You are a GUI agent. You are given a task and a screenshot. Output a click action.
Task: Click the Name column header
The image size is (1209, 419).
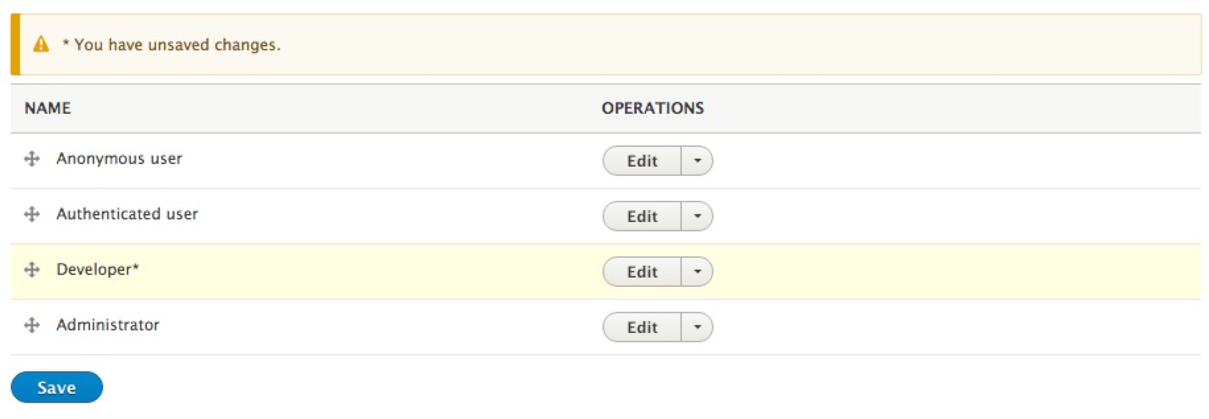coord(48,108)
